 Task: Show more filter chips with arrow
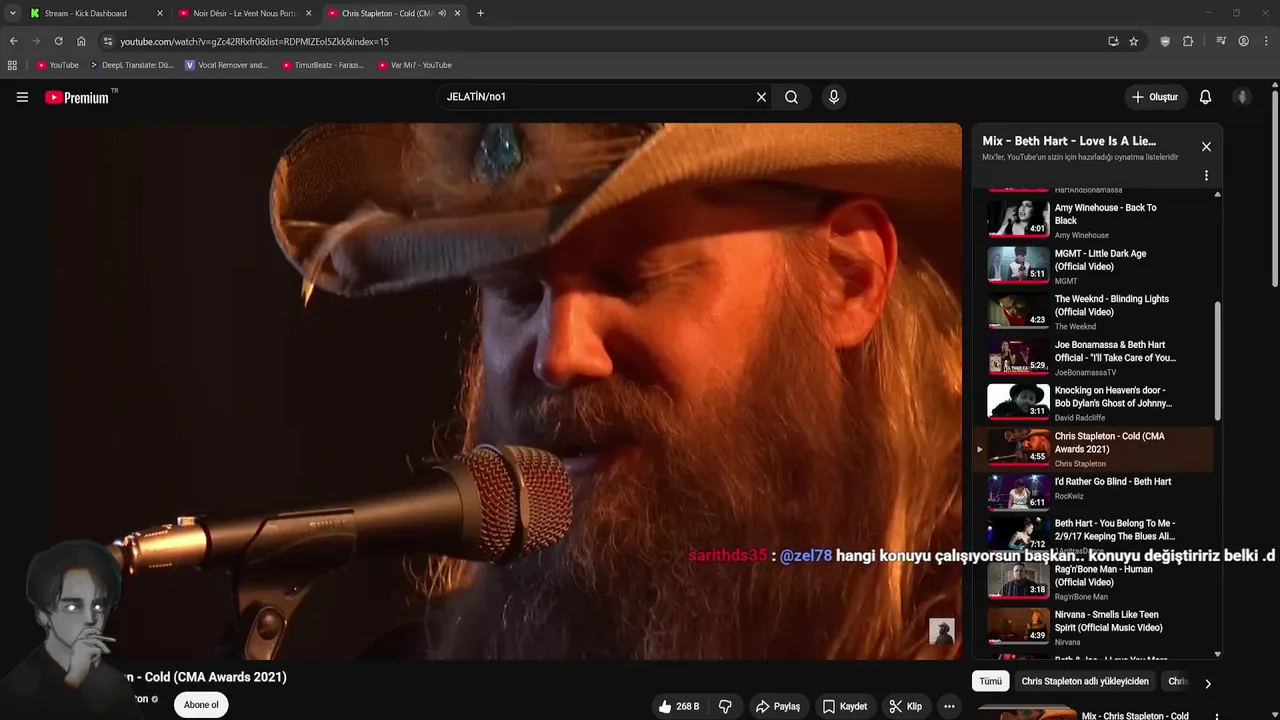click(1207, 684)
